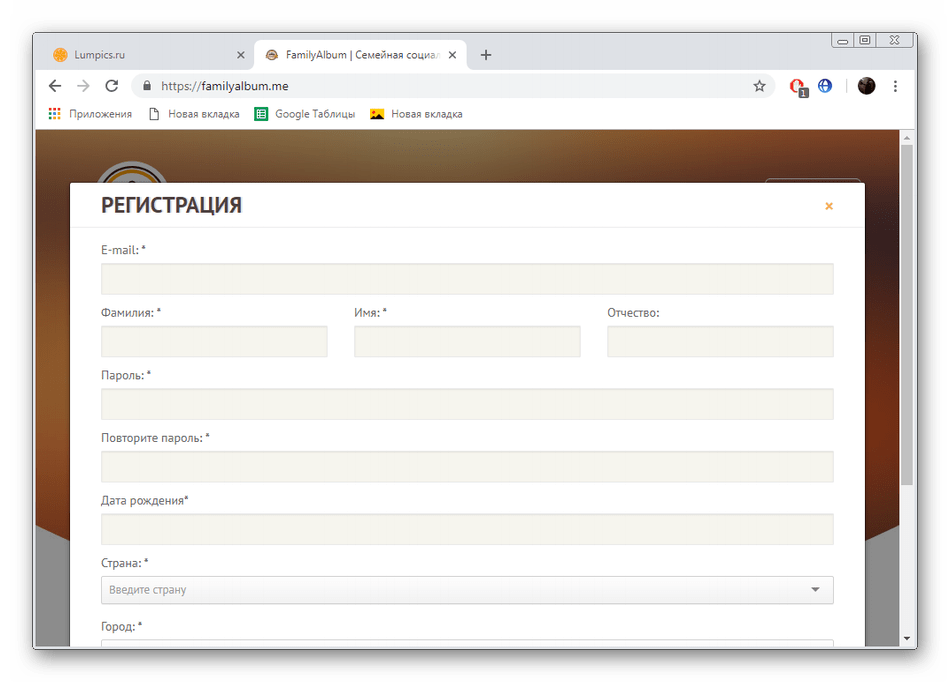Bookmark this page with the star
Image resolution: width=950 pixels, height=682 pixels.
tap(759, 86)
